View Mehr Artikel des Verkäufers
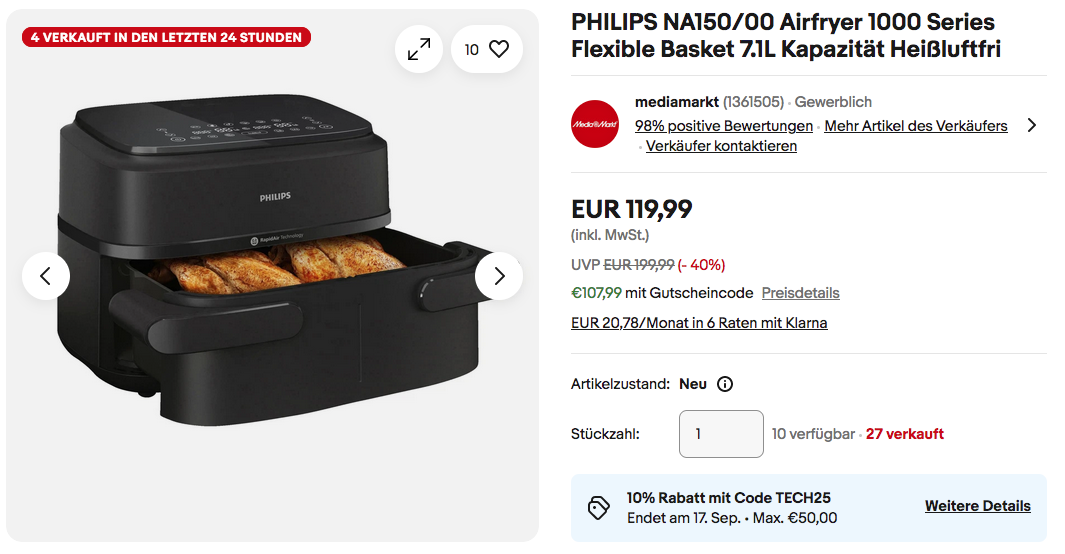 (x=916, y=126)
